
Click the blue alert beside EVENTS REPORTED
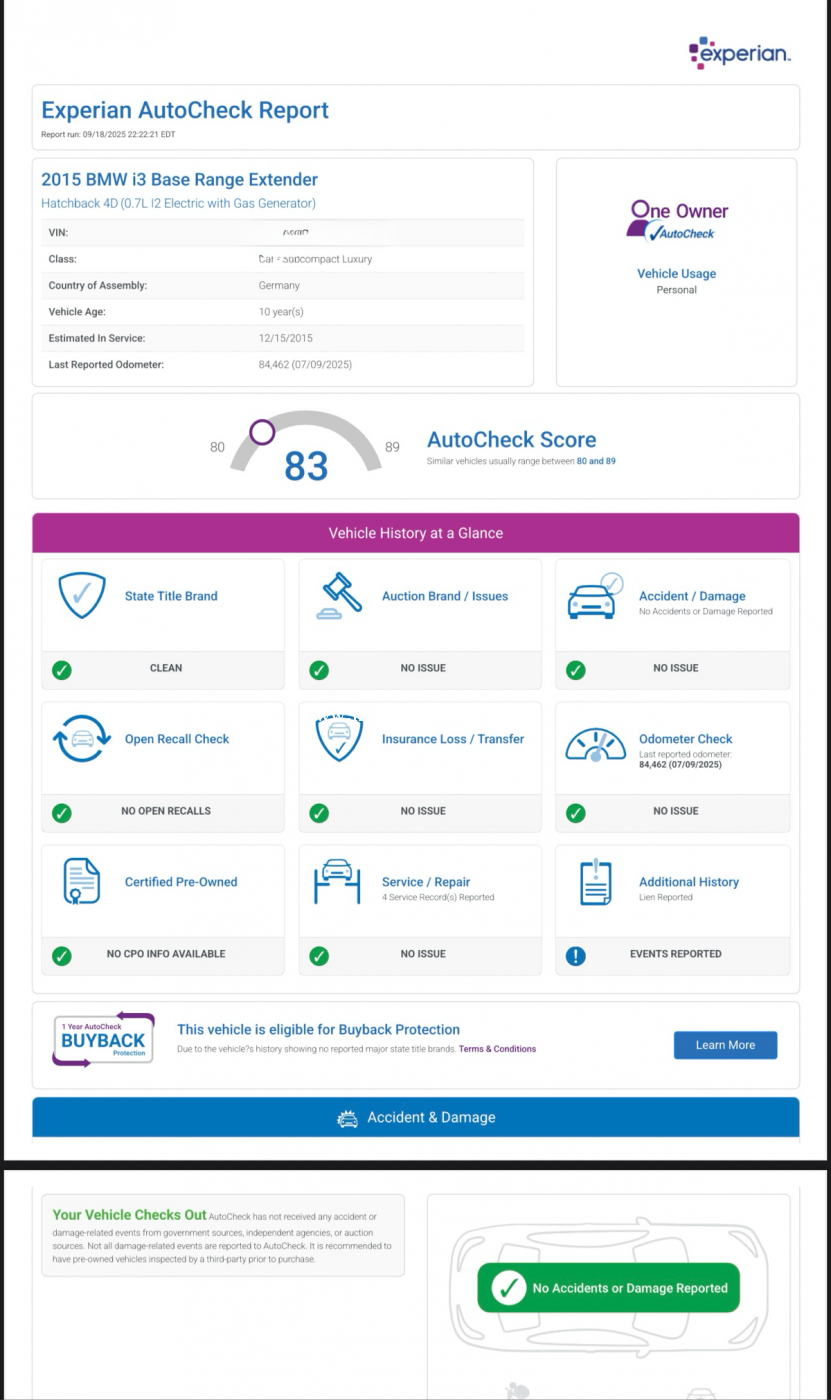tap(576, 956)
